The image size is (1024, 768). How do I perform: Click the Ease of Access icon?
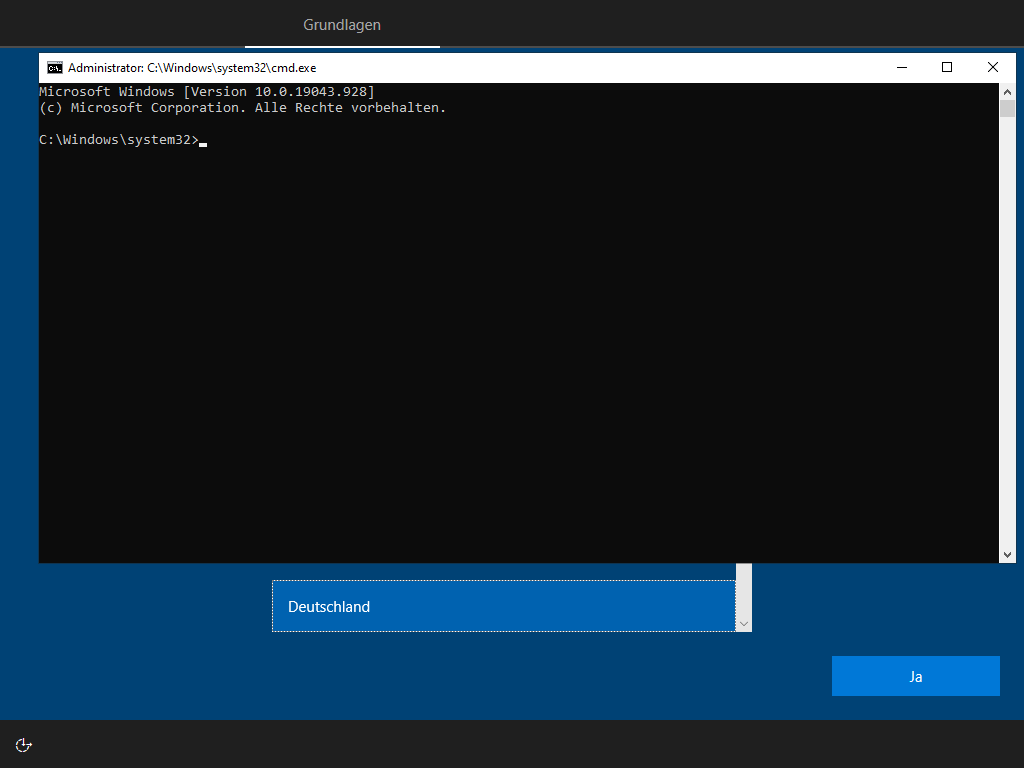24,744
